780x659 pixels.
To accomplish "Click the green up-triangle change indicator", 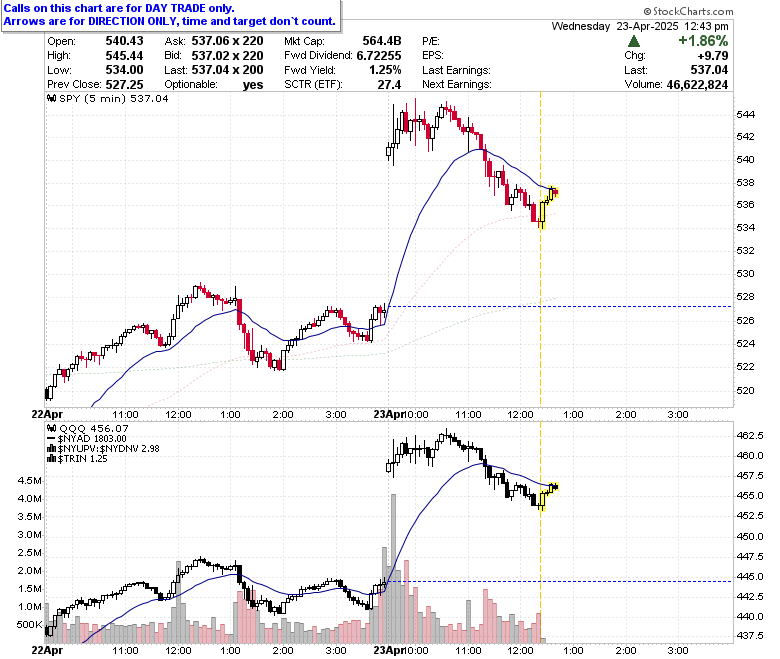I will coord(634,41).
